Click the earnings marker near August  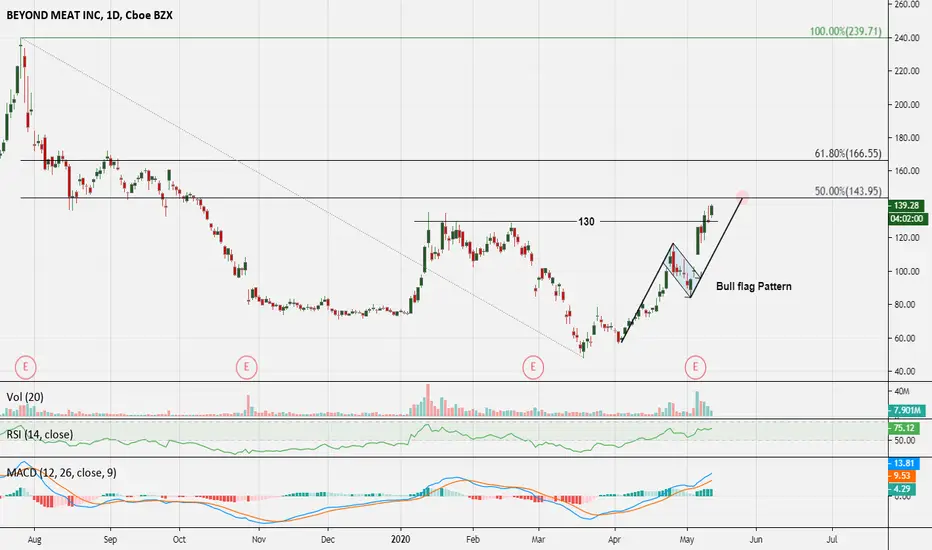tap(26, 367)
